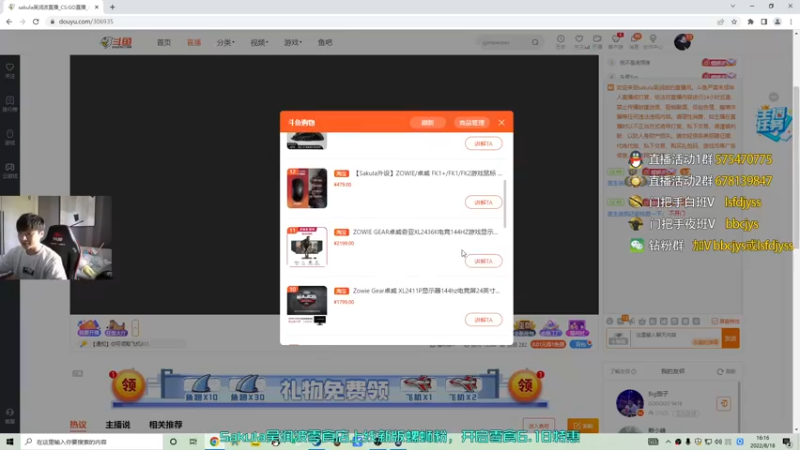Click the 【Sakula外设】ZOWIE FK1+ product title
This screenshot has height=450, width=800.
428,173
